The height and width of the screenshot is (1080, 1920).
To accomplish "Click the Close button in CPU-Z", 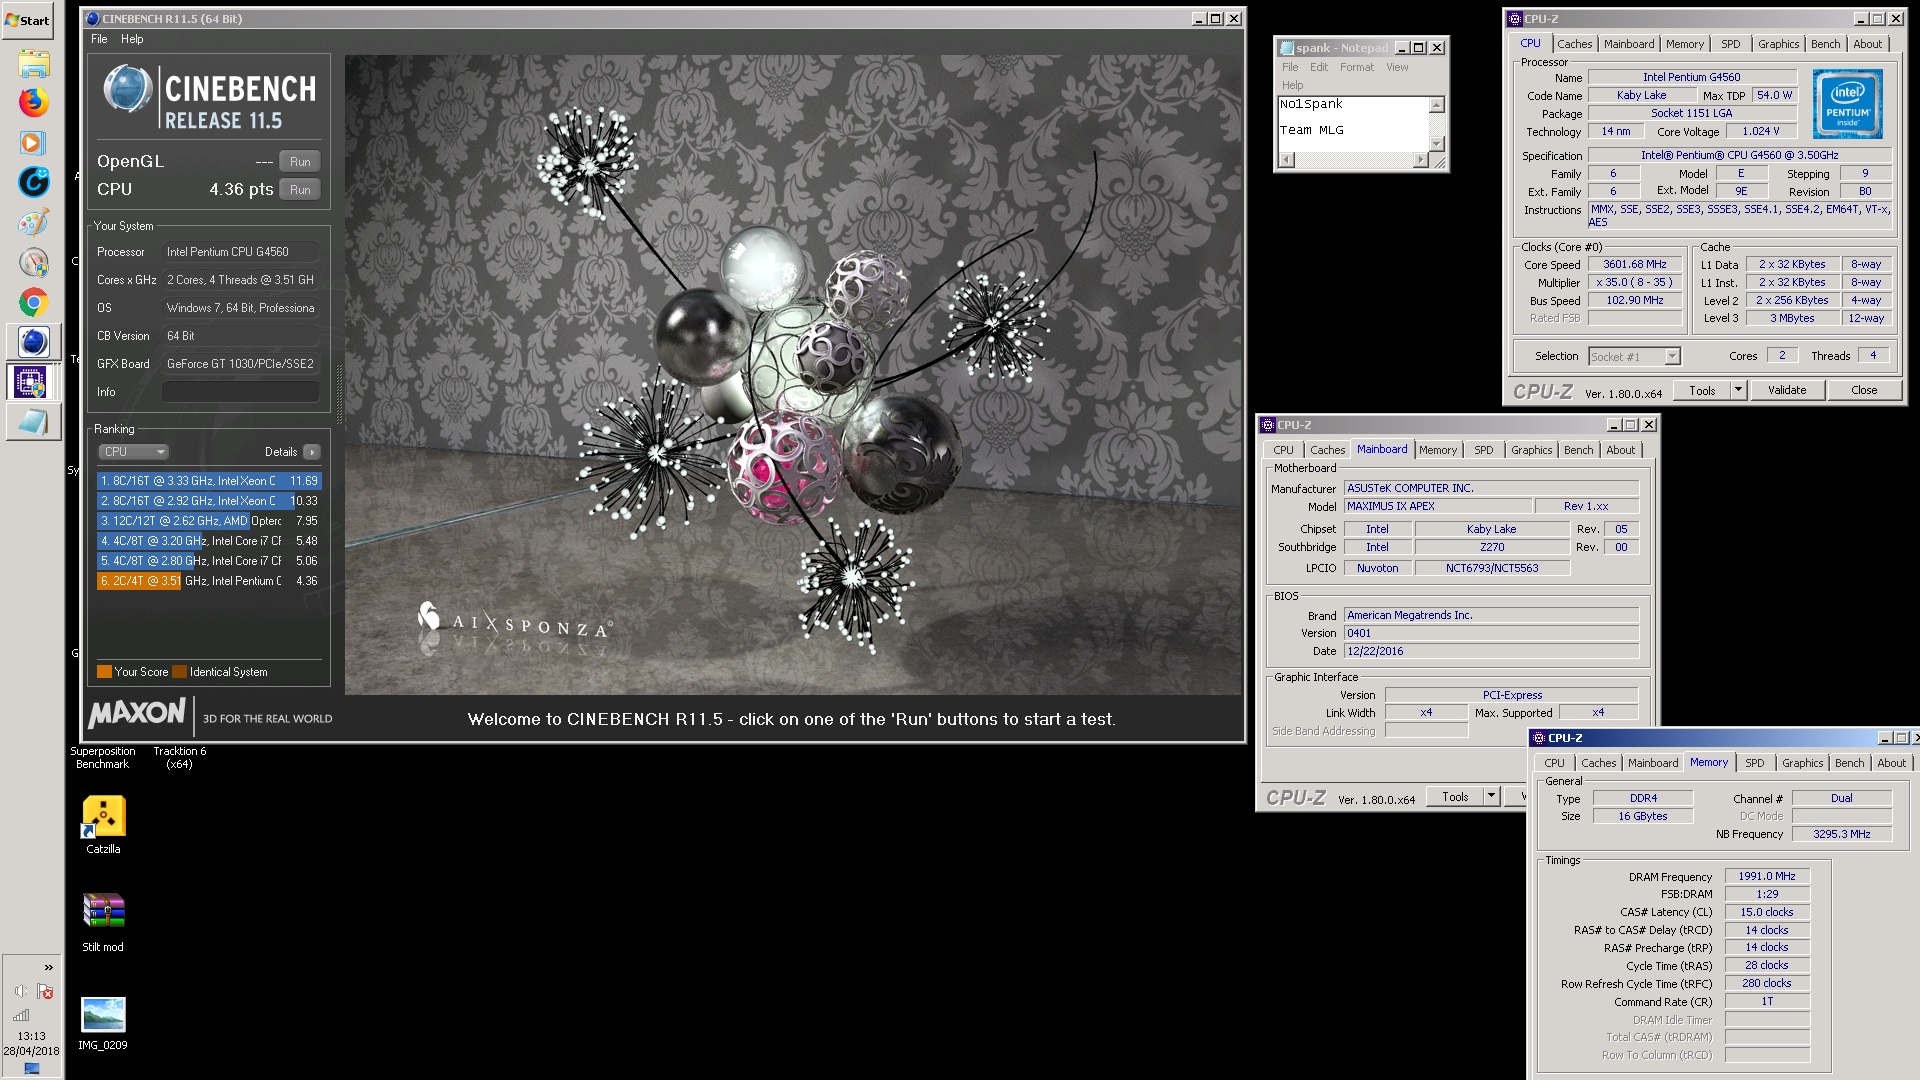I will pyautogui.click(x=1864, y=391).
